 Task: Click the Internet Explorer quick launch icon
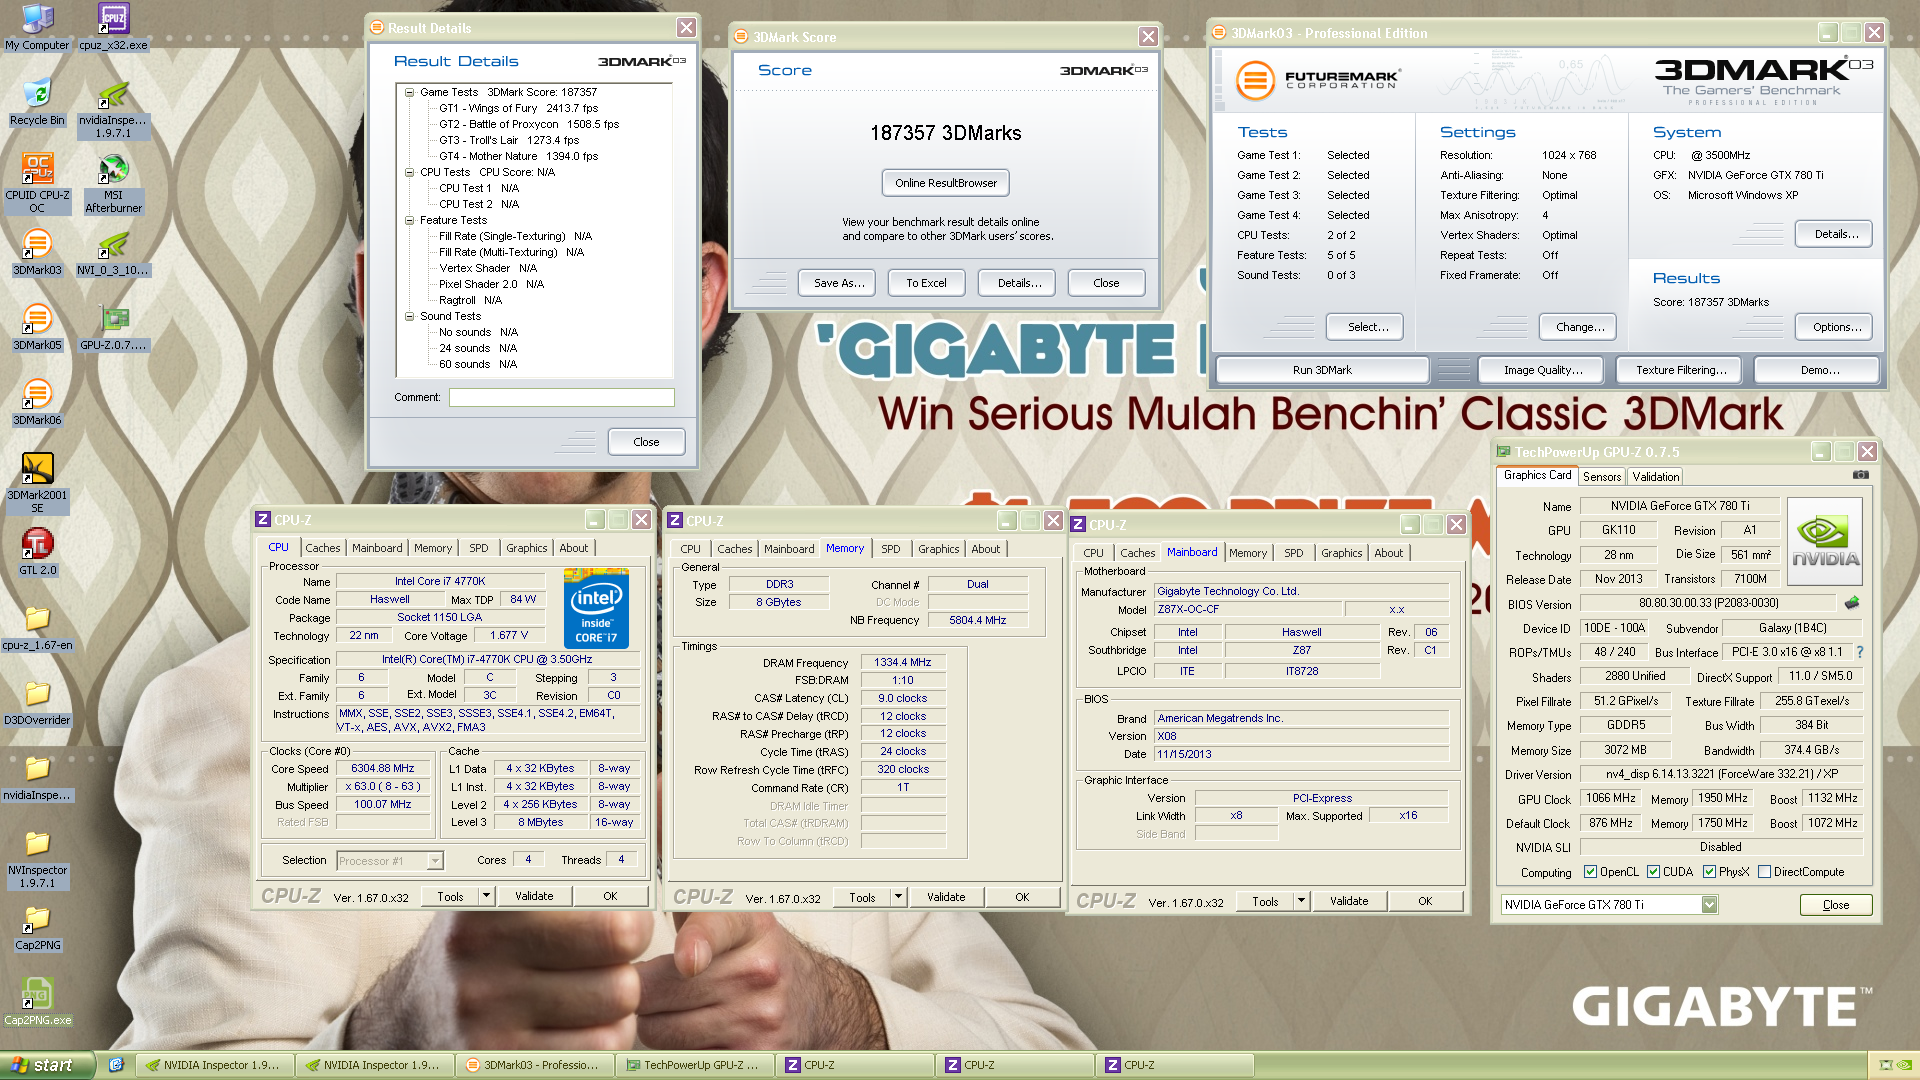pyautogui.click(x=116, y=1065)
